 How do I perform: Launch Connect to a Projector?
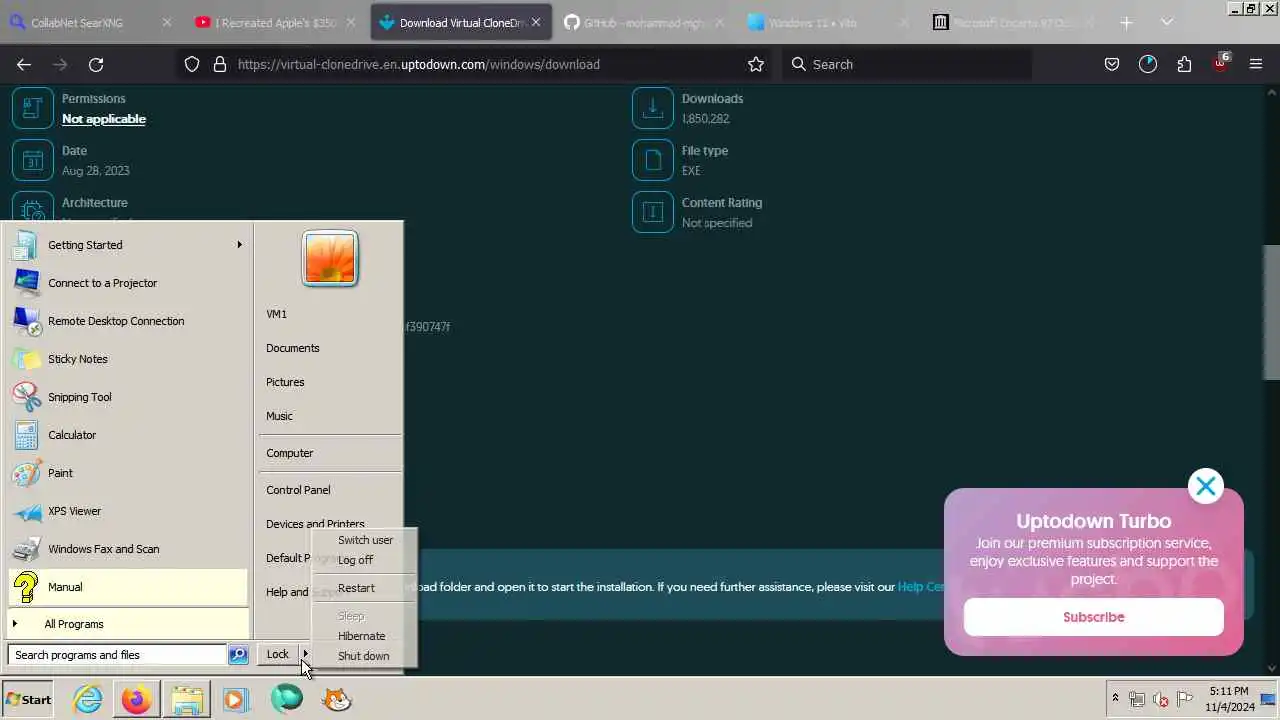click(x=128, y=283)
